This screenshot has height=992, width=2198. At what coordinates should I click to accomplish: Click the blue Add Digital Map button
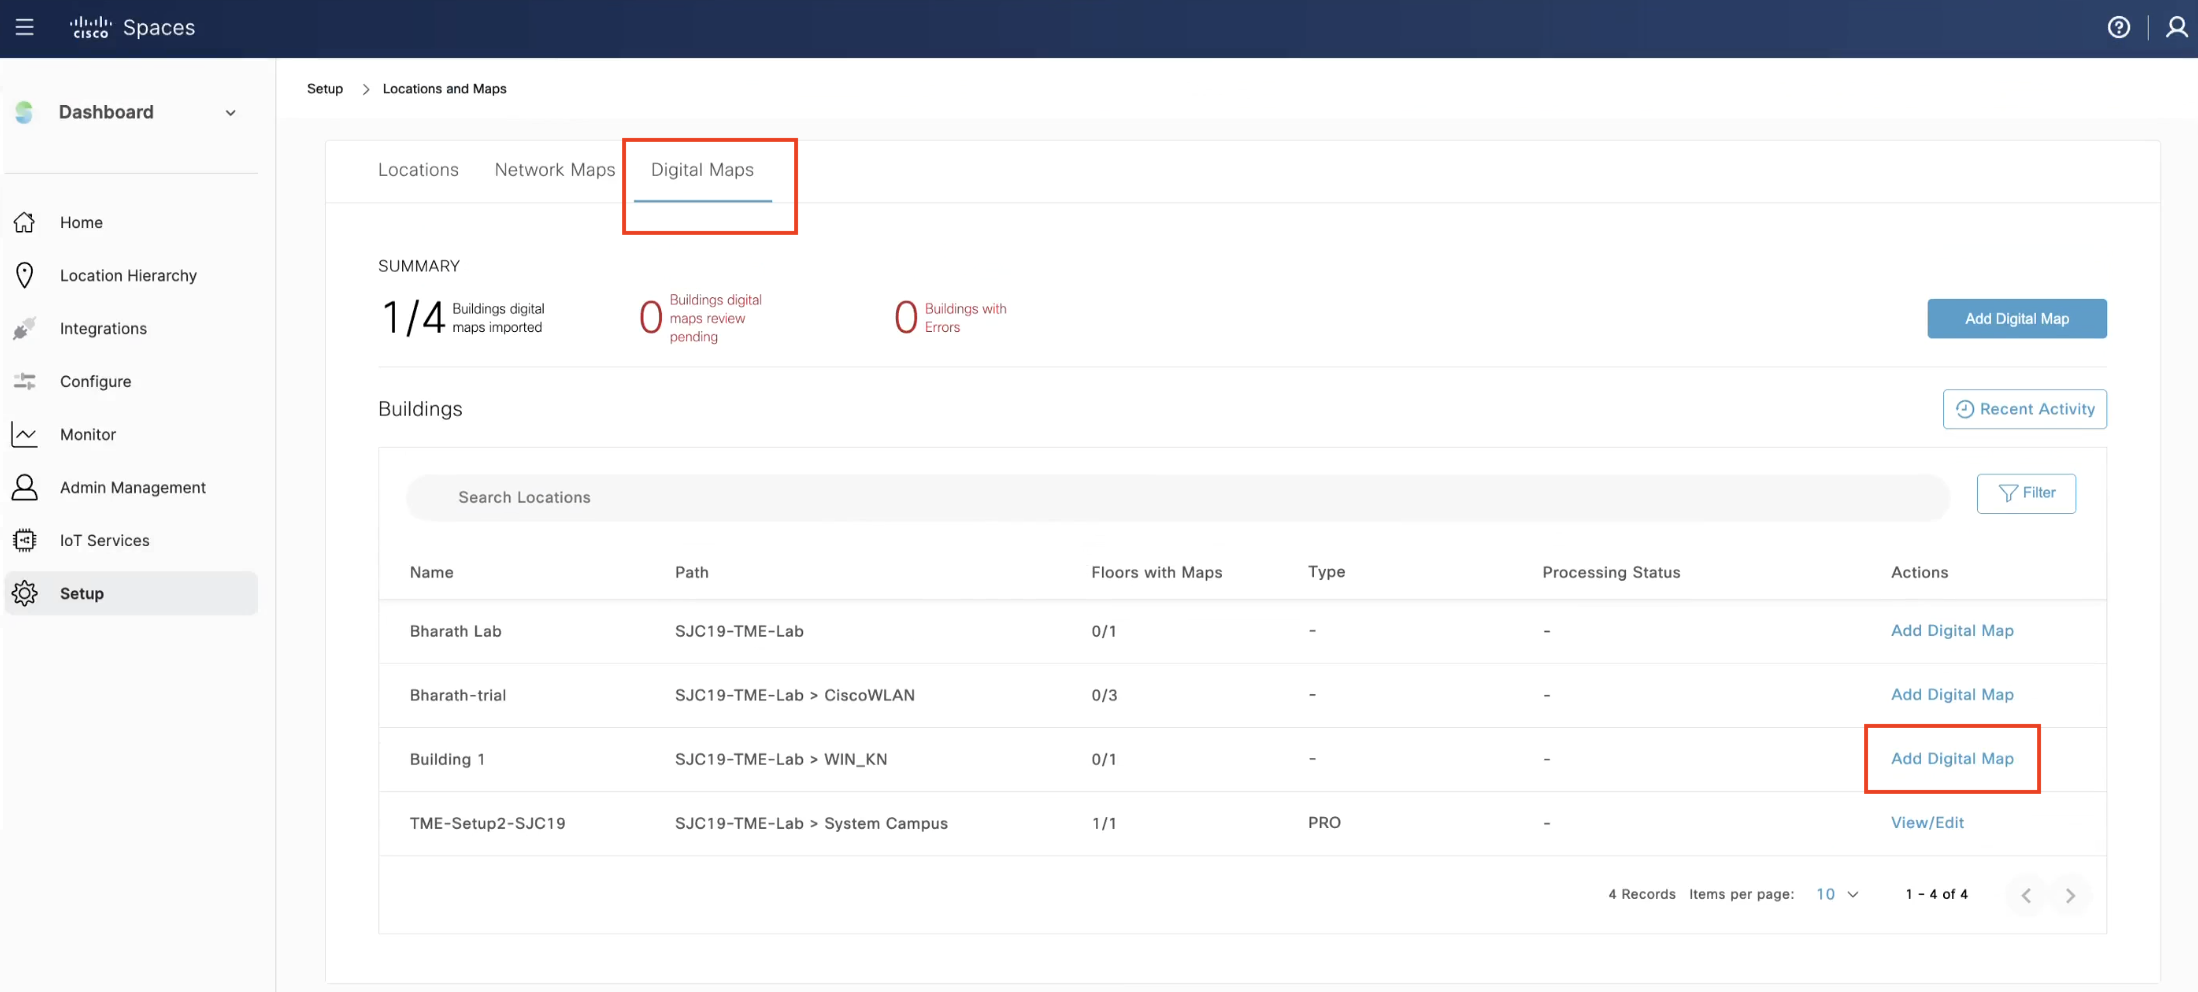pyautogui.click(x=2016, y=318)
